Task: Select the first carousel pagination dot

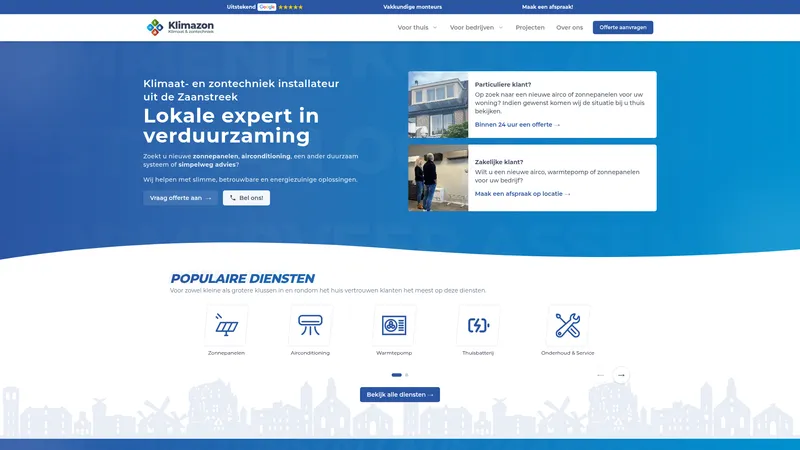Action: [396, 375]
